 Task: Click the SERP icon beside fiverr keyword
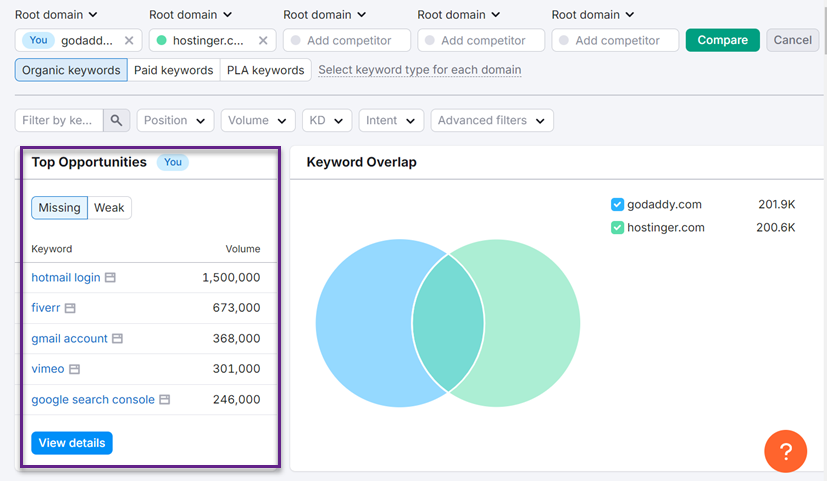[70, 308]
